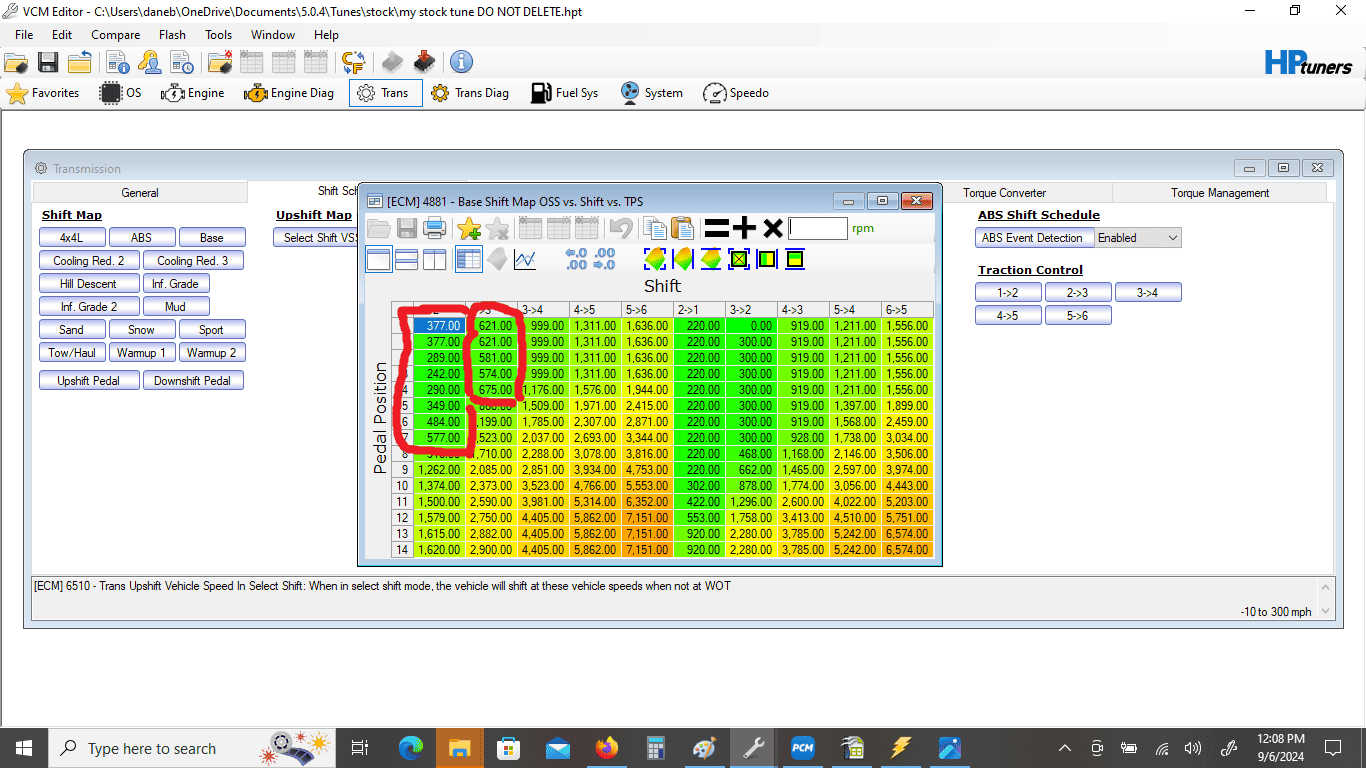
Task: Click the blue information icon
Action: point(461,62)
